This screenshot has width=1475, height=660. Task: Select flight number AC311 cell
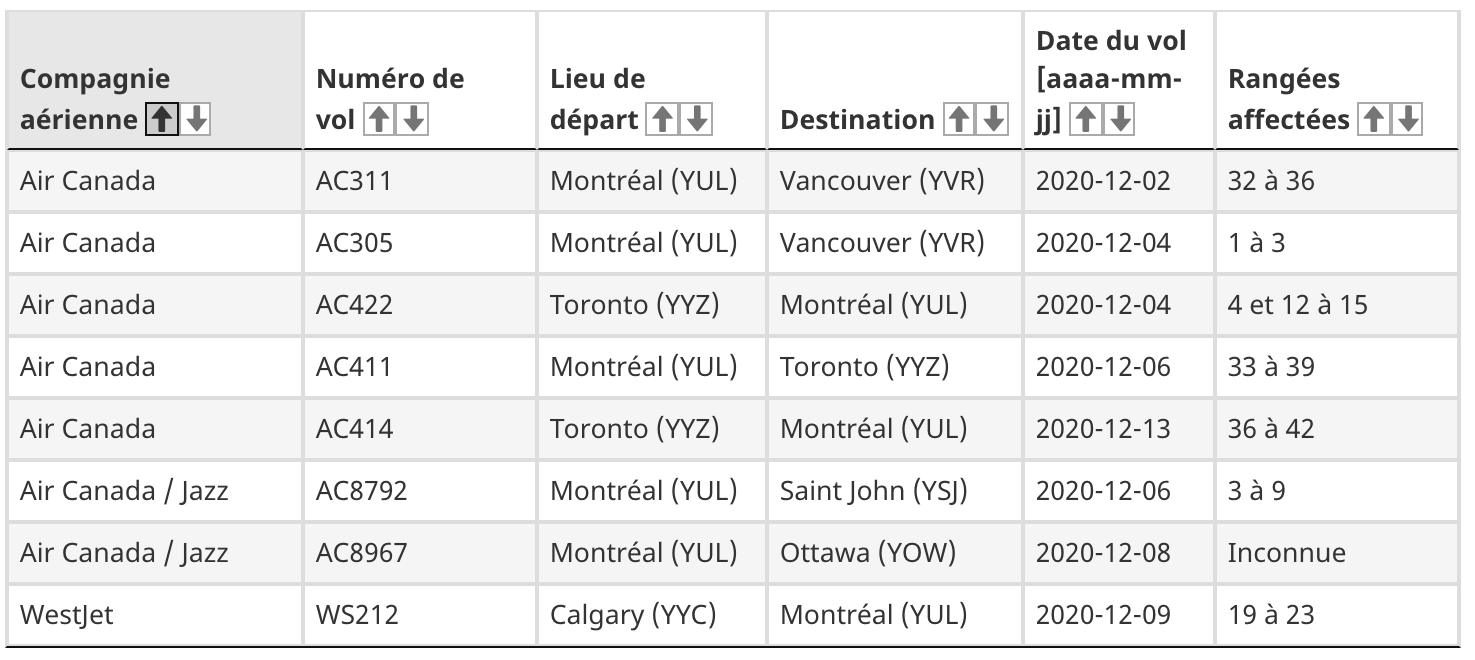tap(355, 182)
